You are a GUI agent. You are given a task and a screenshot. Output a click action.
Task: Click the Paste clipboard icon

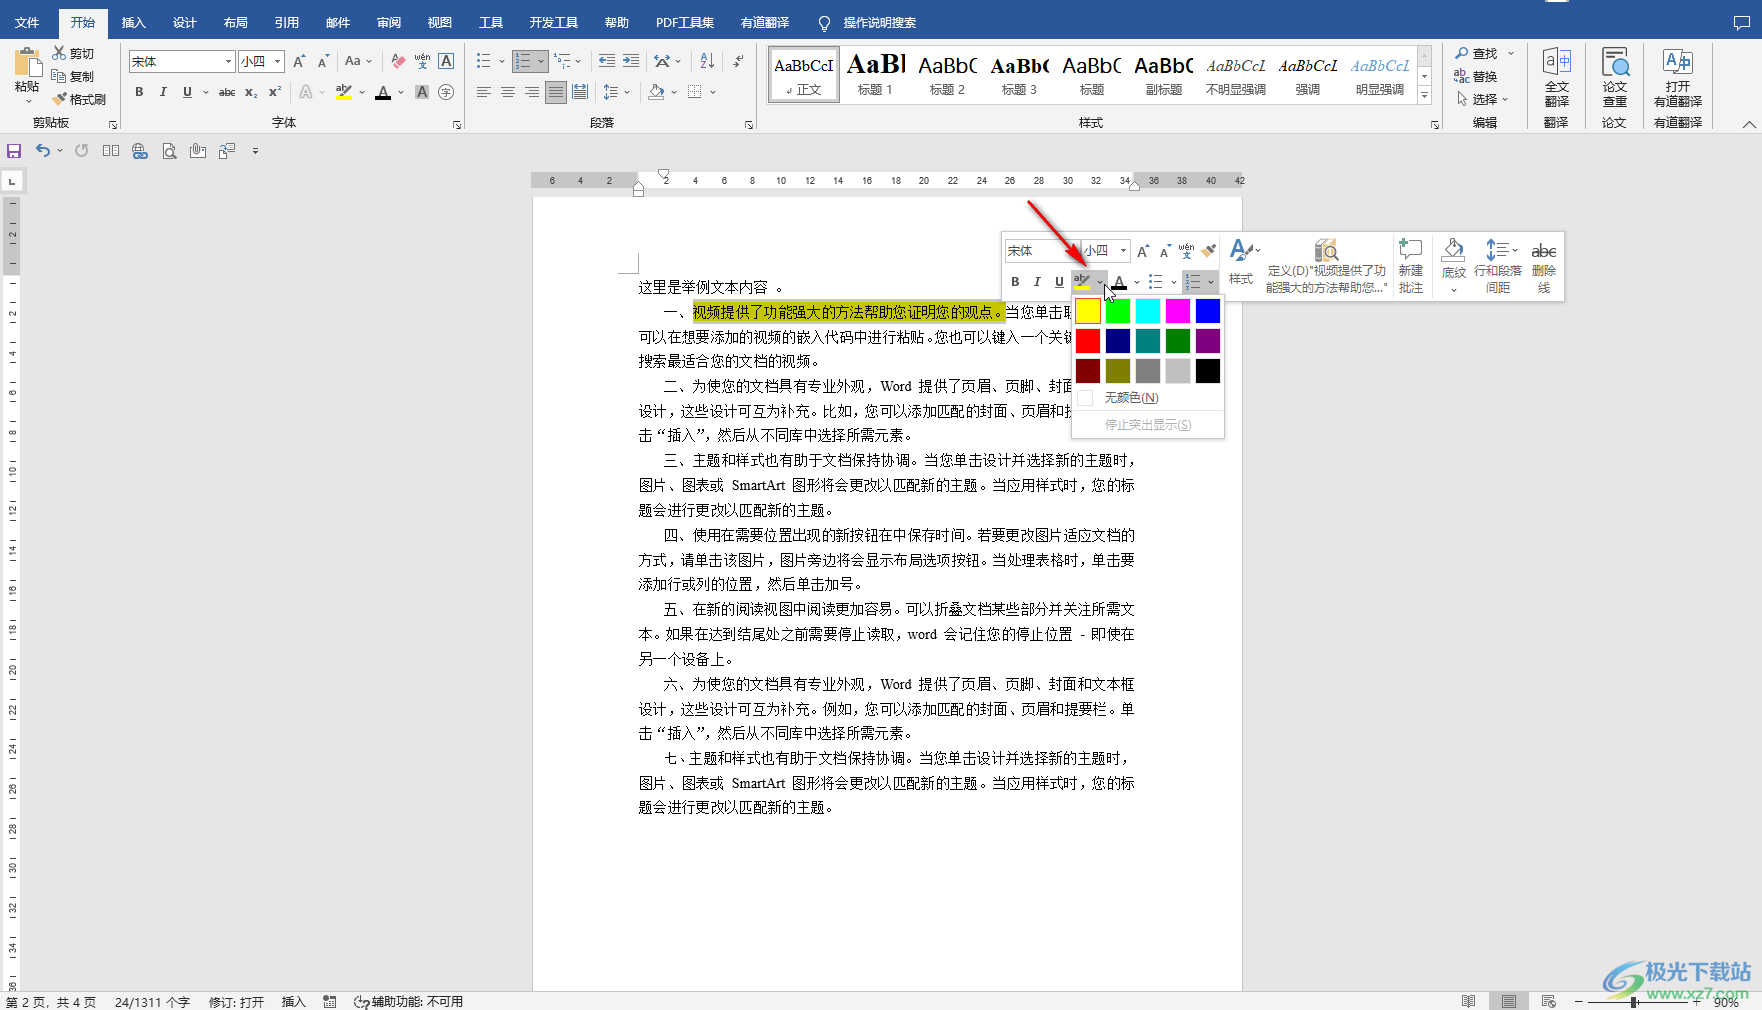click(x=27, y=64)
